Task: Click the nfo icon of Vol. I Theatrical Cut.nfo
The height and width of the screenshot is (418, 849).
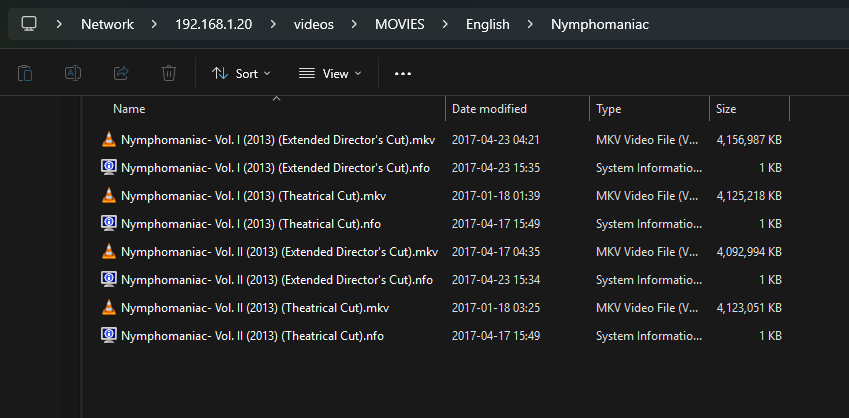Action: pos(109,224)
